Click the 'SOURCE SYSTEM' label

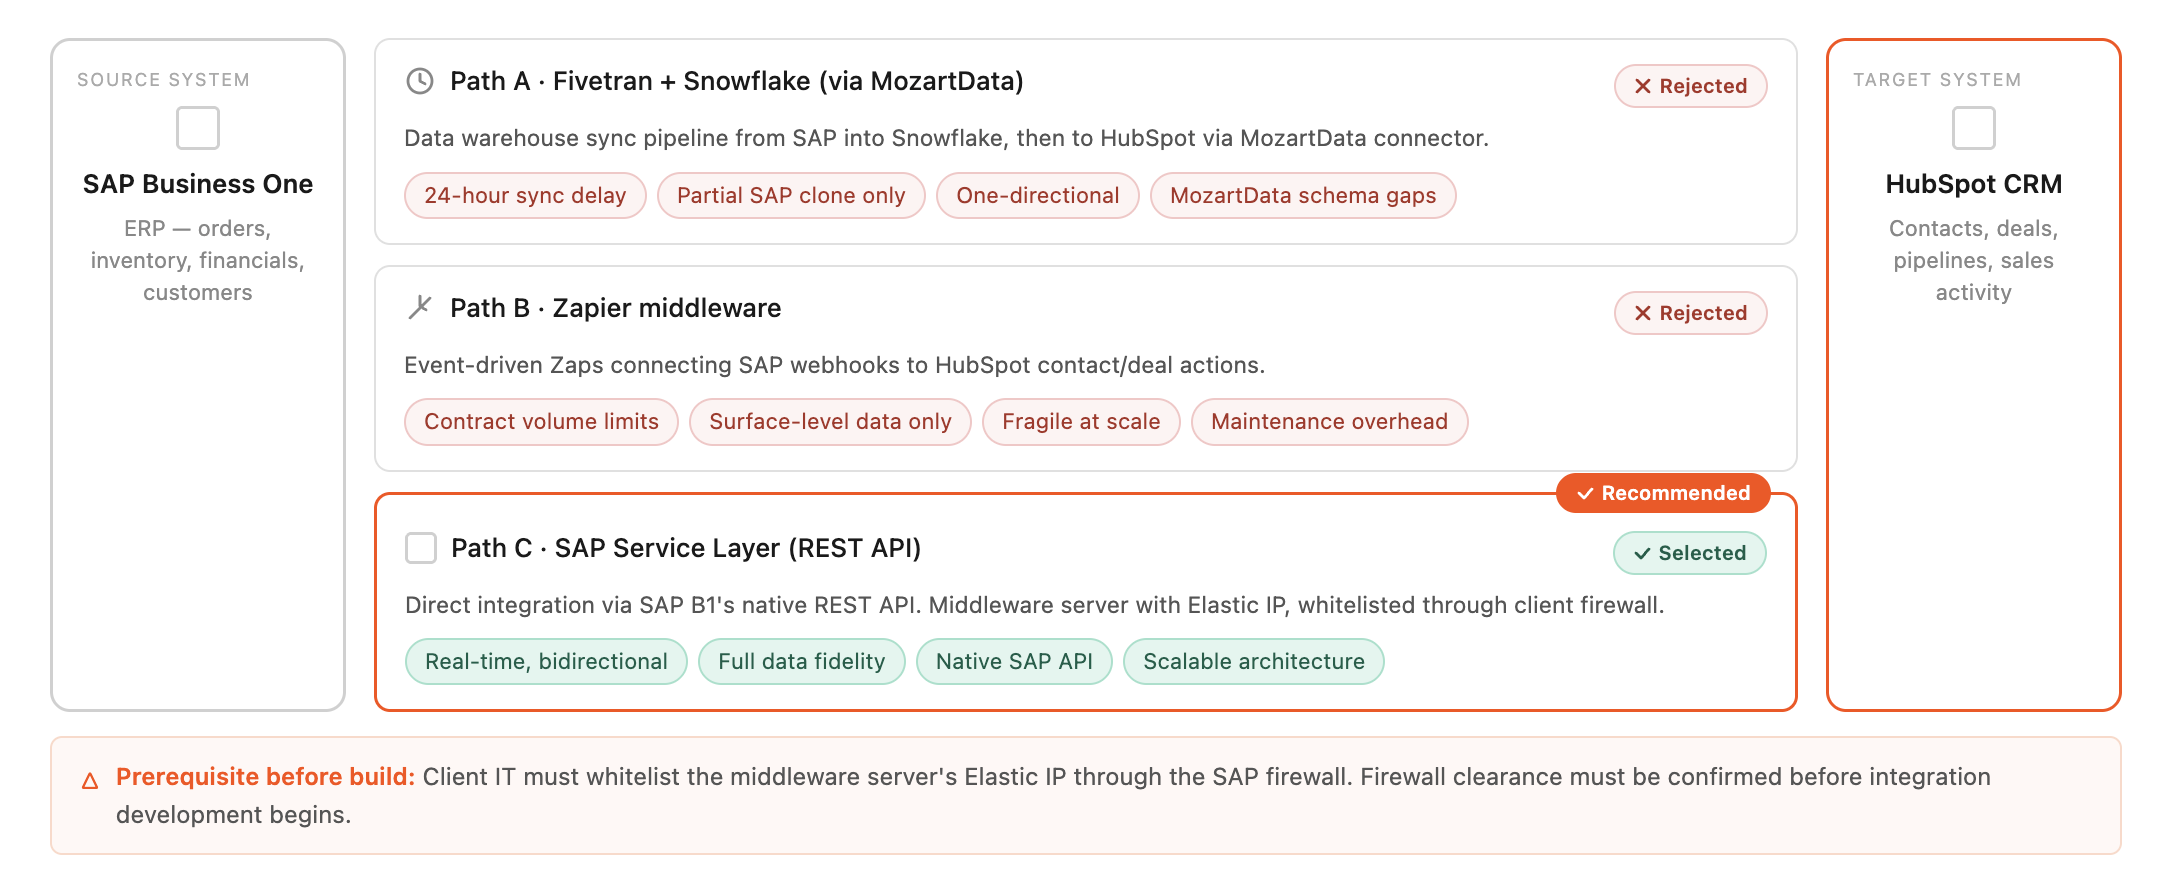pos(164,80)
